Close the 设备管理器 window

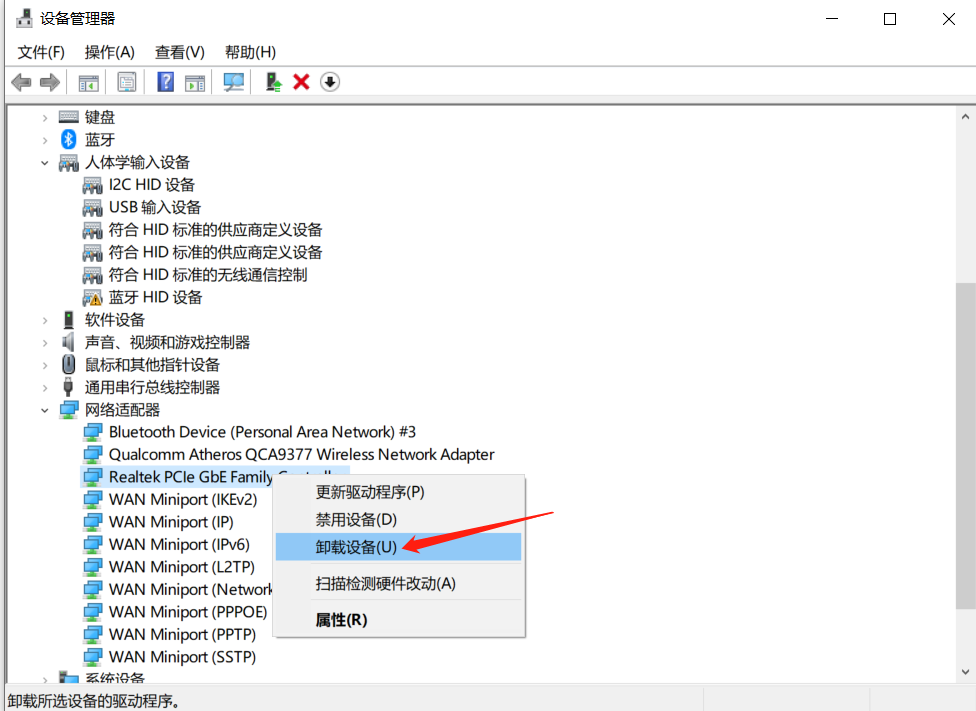pos(949,19)
